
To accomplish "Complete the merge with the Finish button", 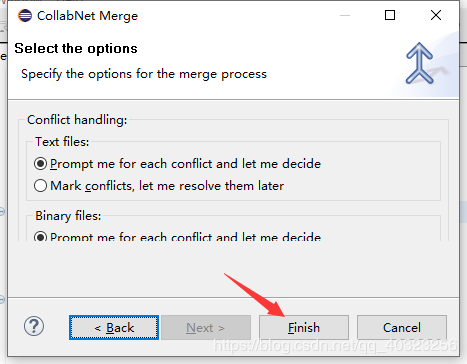I will point(304,328).
